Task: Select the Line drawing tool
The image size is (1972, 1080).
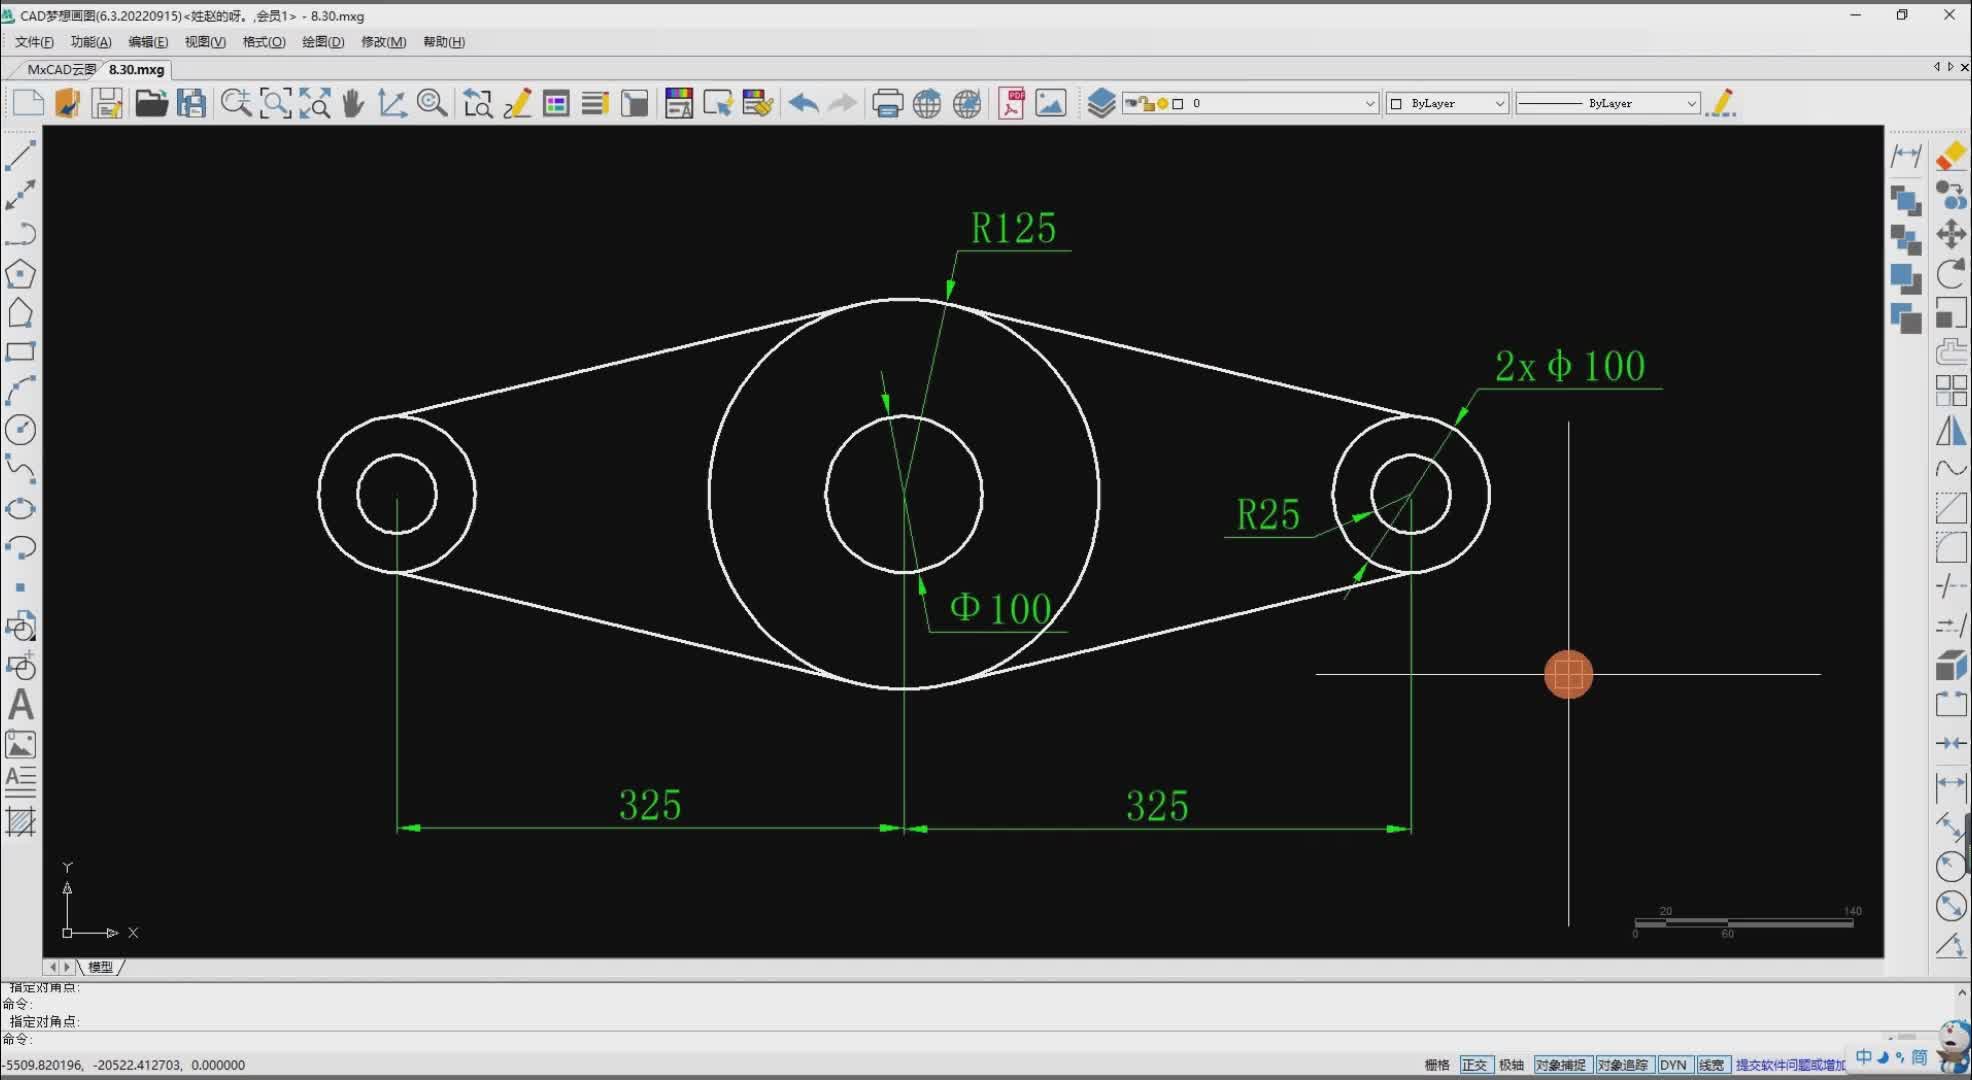Action: coord(20,155)
